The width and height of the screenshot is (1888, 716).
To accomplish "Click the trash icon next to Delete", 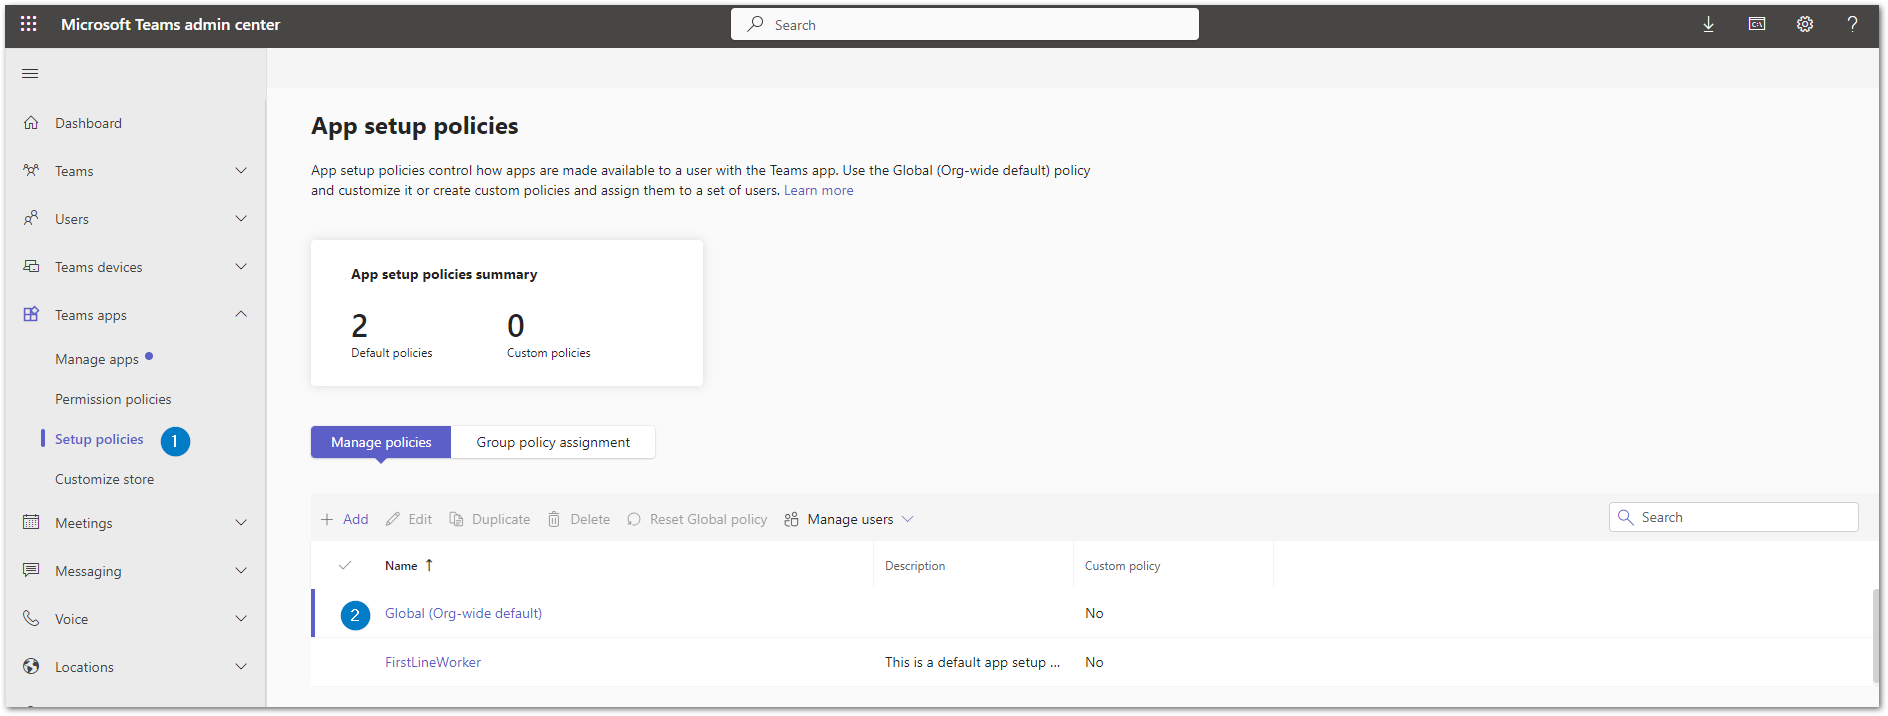I will 554,519.
